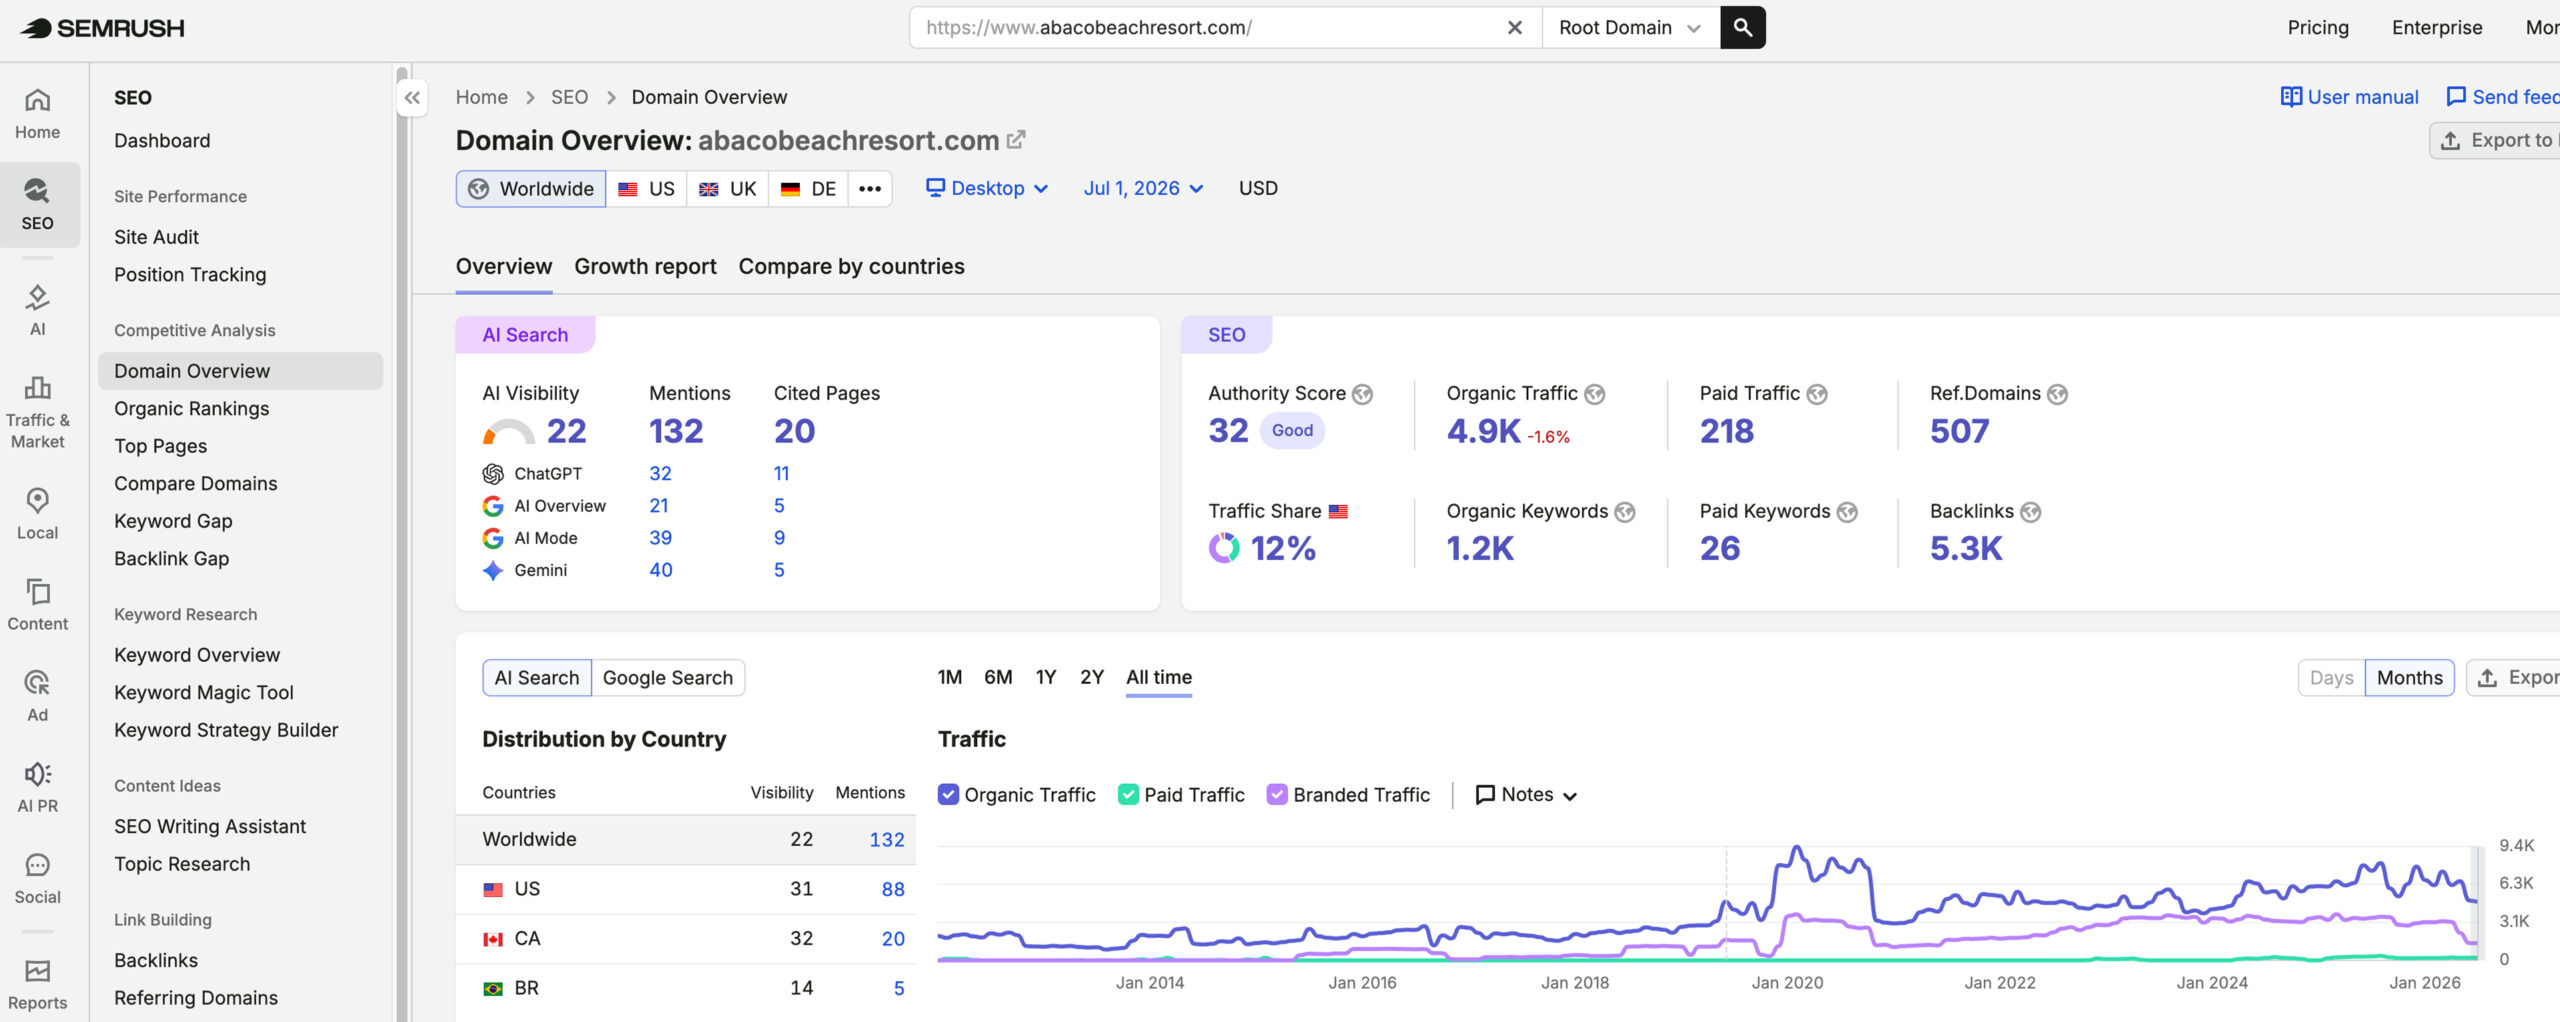Toggle the Paid Traffic checkbox
The height and width of the screenshot is (1022, 2560).
pos(1128,795)
